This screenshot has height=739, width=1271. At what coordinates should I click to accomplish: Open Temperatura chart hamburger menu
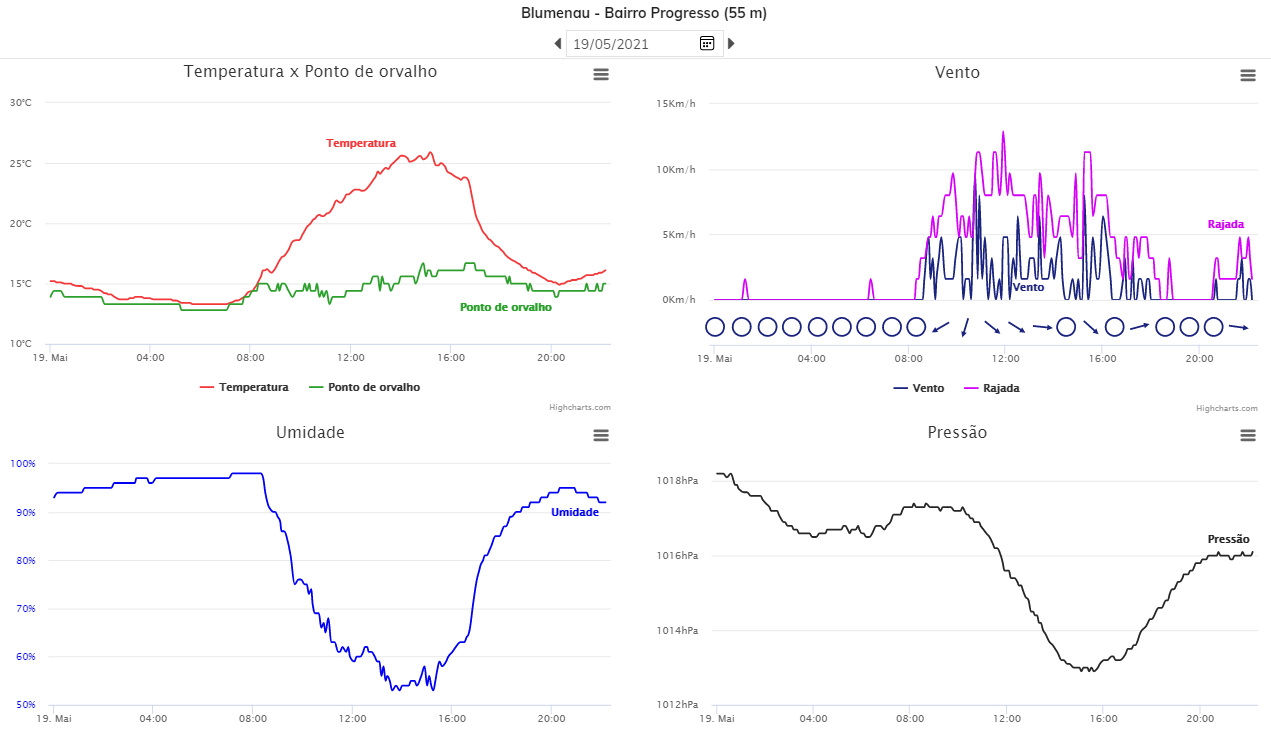(601, 74)
